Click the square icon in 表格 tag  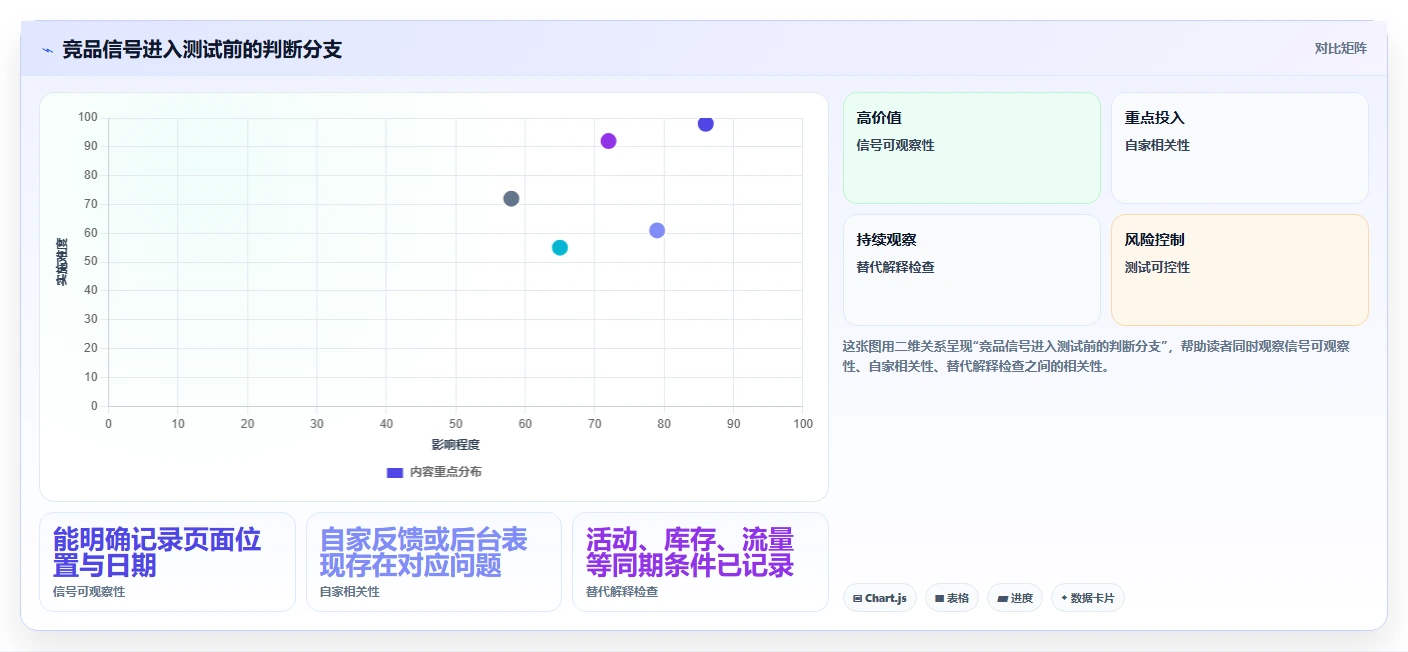click(940, 598)
